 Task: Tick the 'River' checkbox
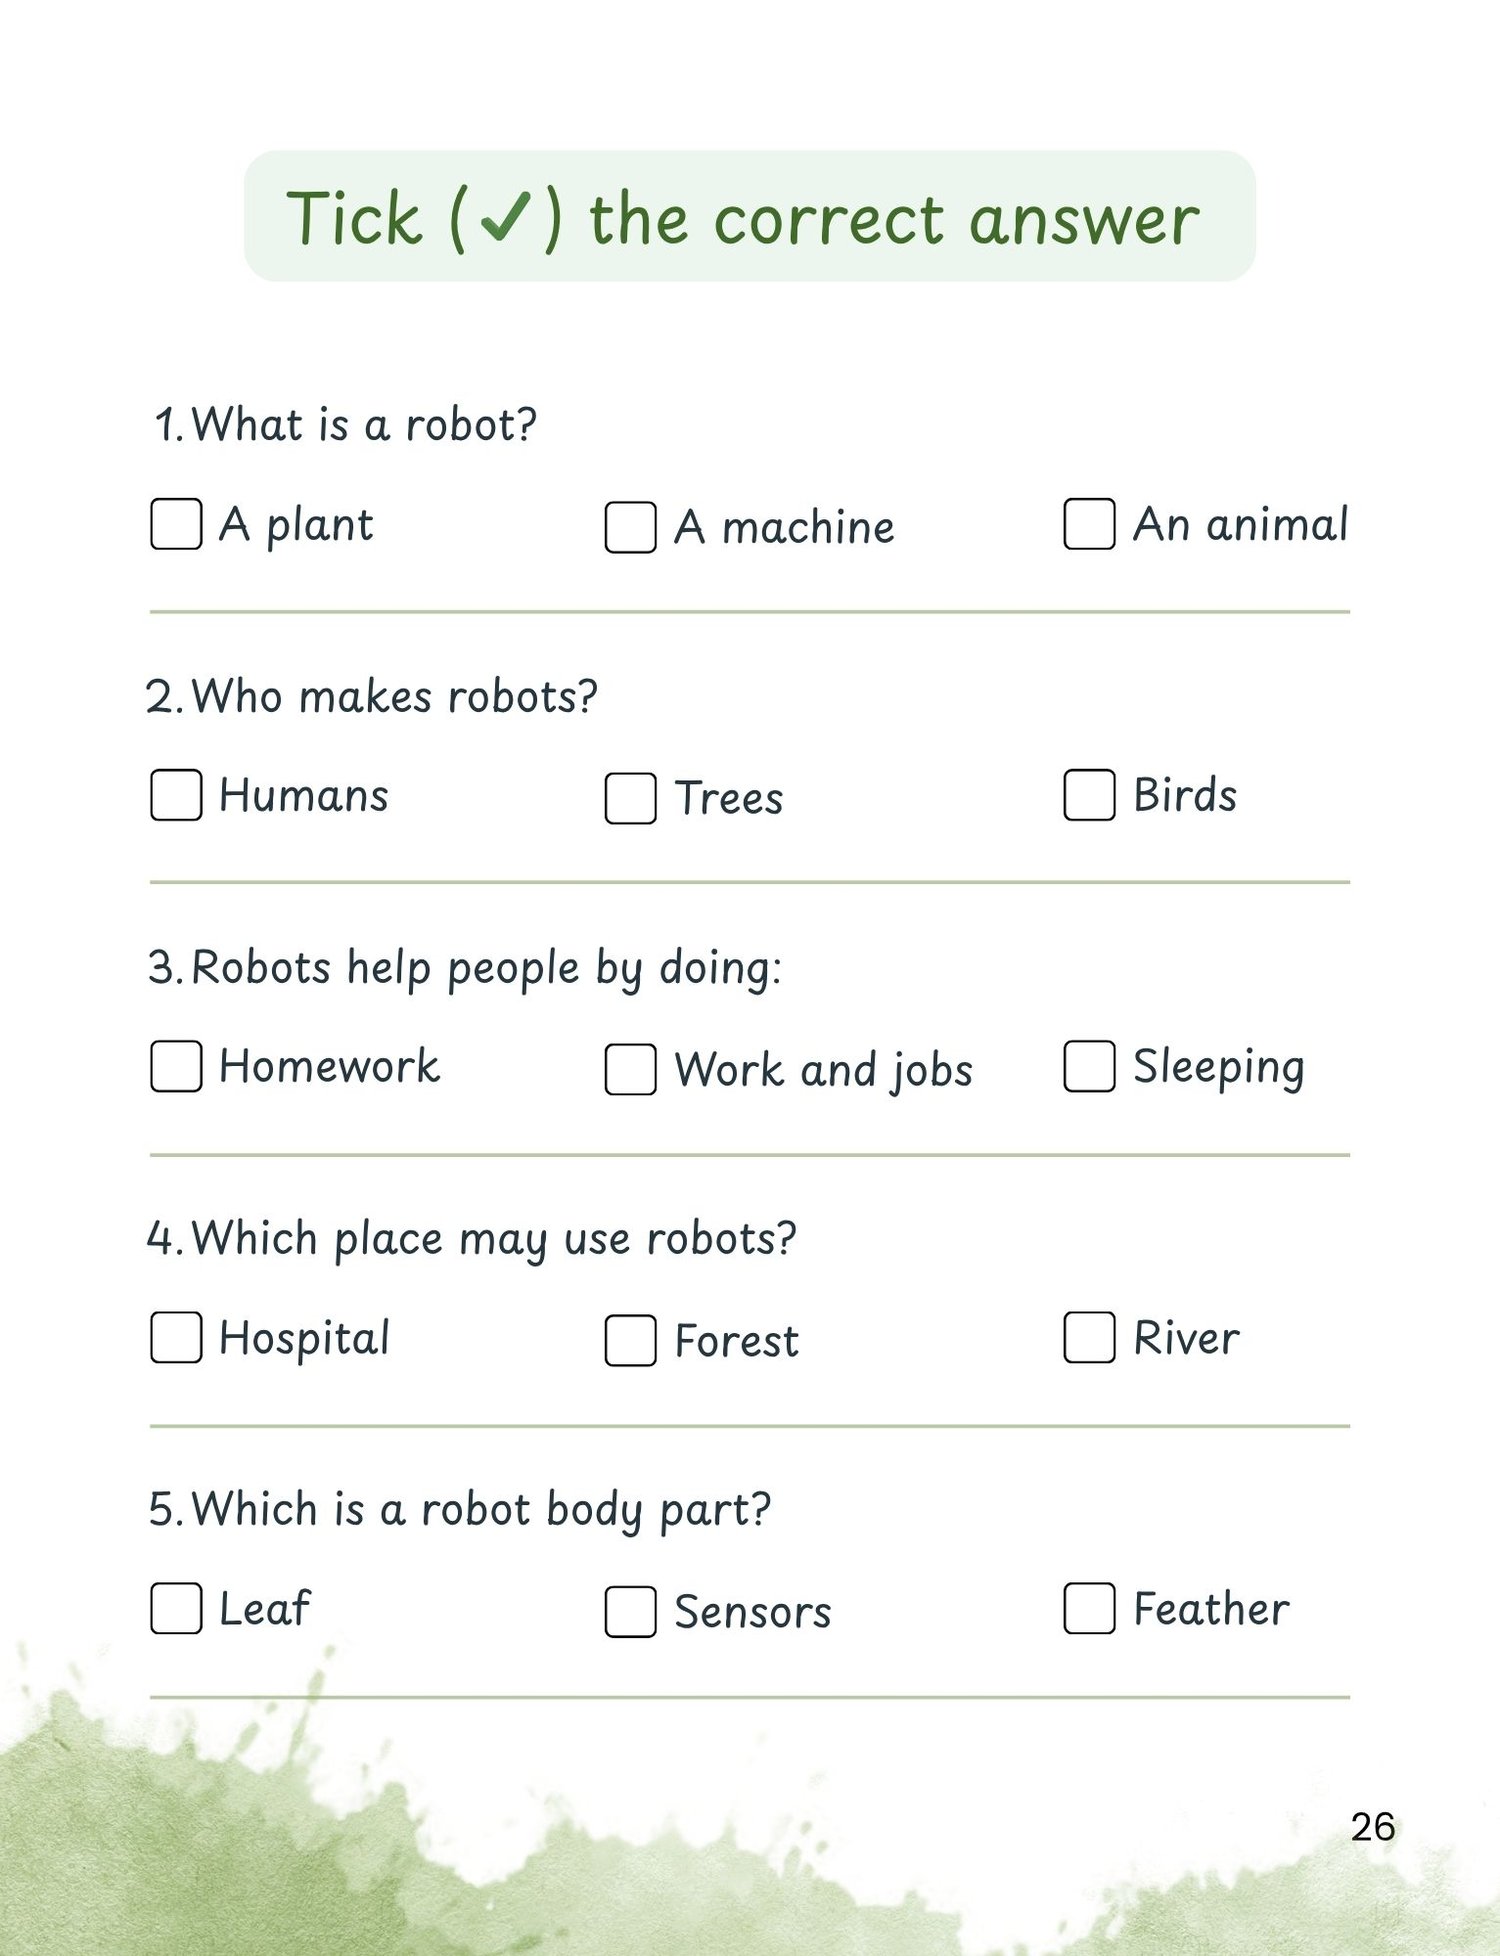tap(1090, 1337)
